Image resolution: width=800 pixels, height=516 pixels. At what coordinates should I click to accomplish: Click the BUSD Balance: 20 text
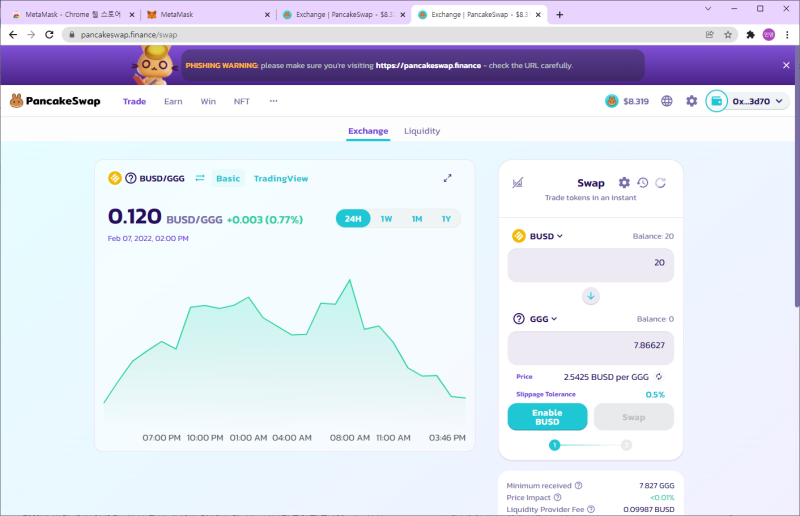coord(653,236)
